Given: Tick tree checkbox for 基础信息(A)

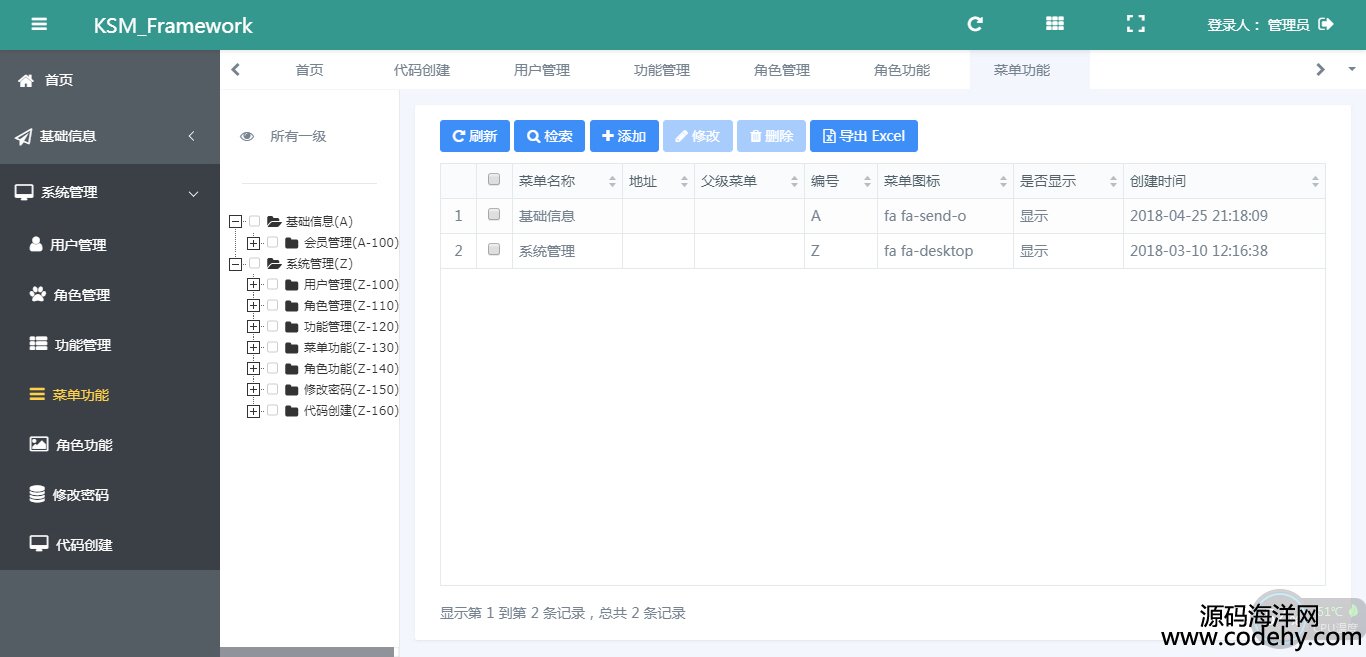Looking at the screenshot, I should click(254, 222).
